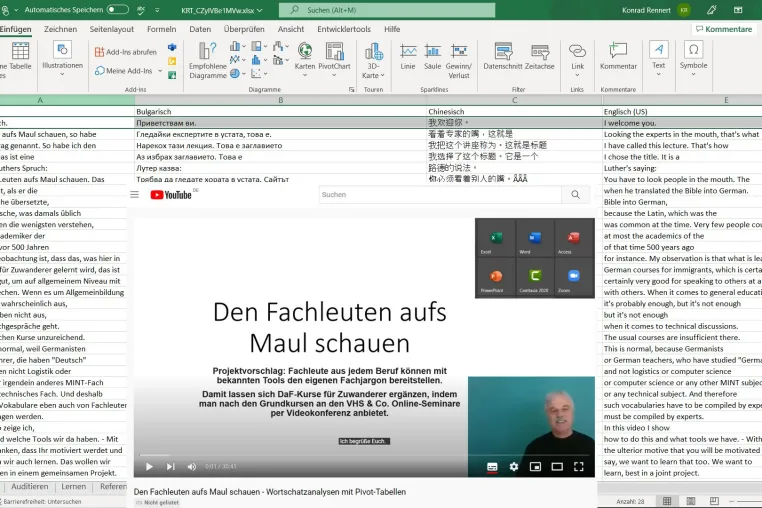This screenshot has width=762, height=508.
Task: Select column B header
Action: [280, 100]
